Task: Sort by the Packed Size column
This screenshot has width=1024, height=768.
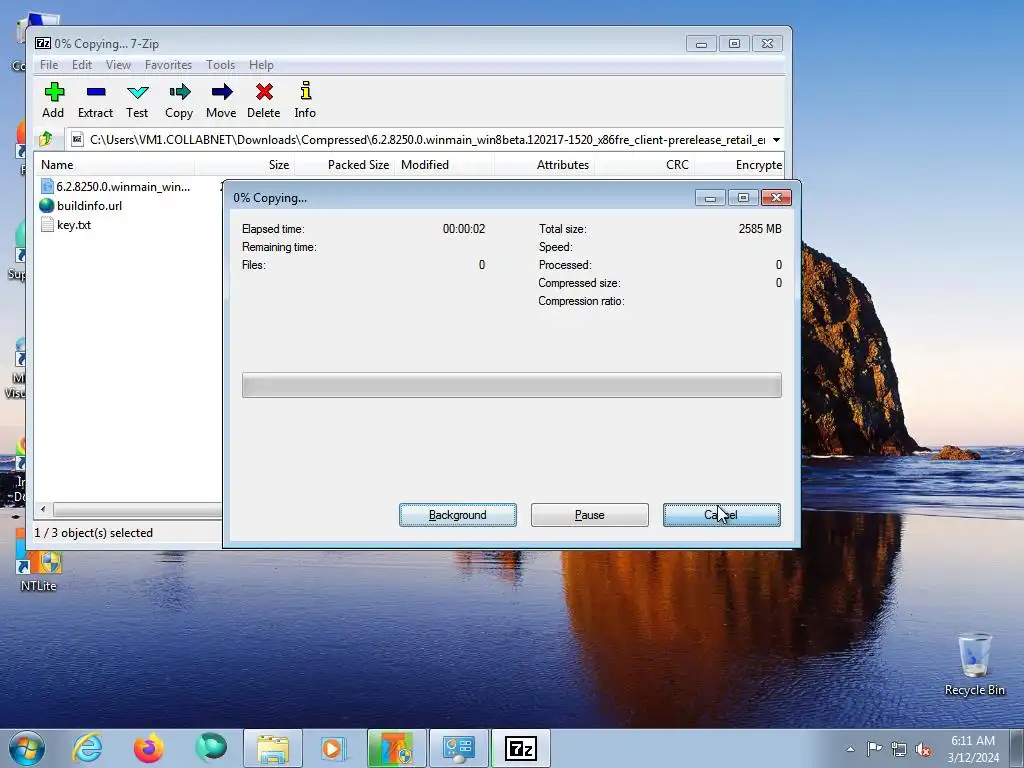Action: click(x=344, y=165)
